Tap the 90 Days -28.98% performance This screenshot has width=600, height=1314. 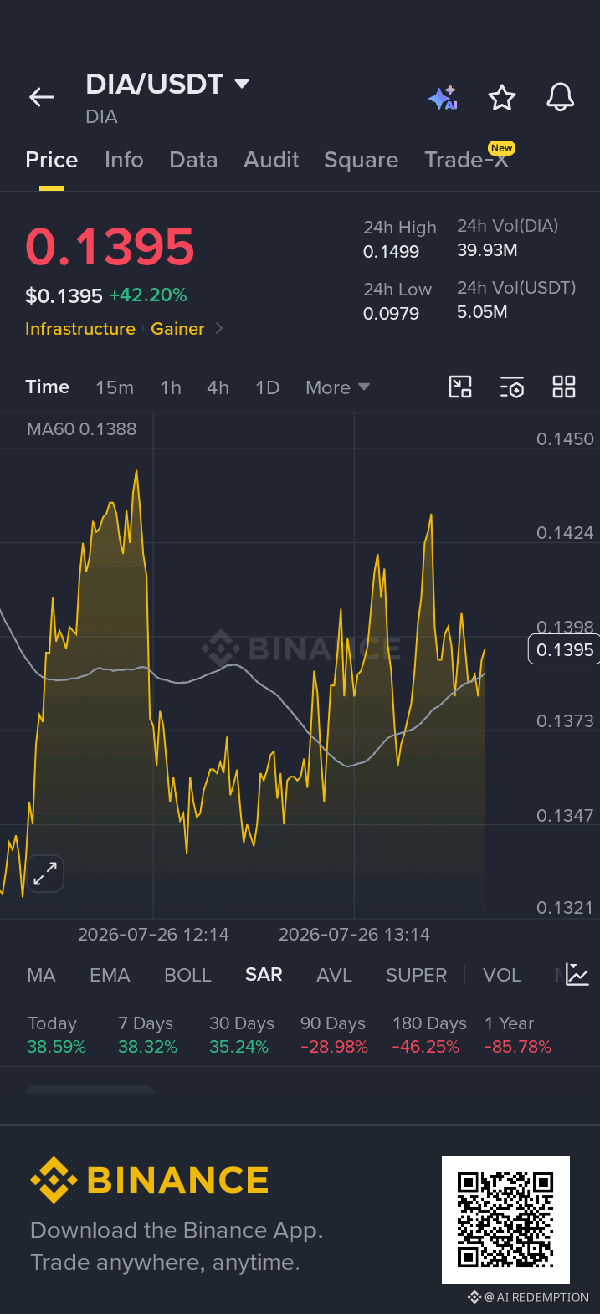click(334, 1035)
